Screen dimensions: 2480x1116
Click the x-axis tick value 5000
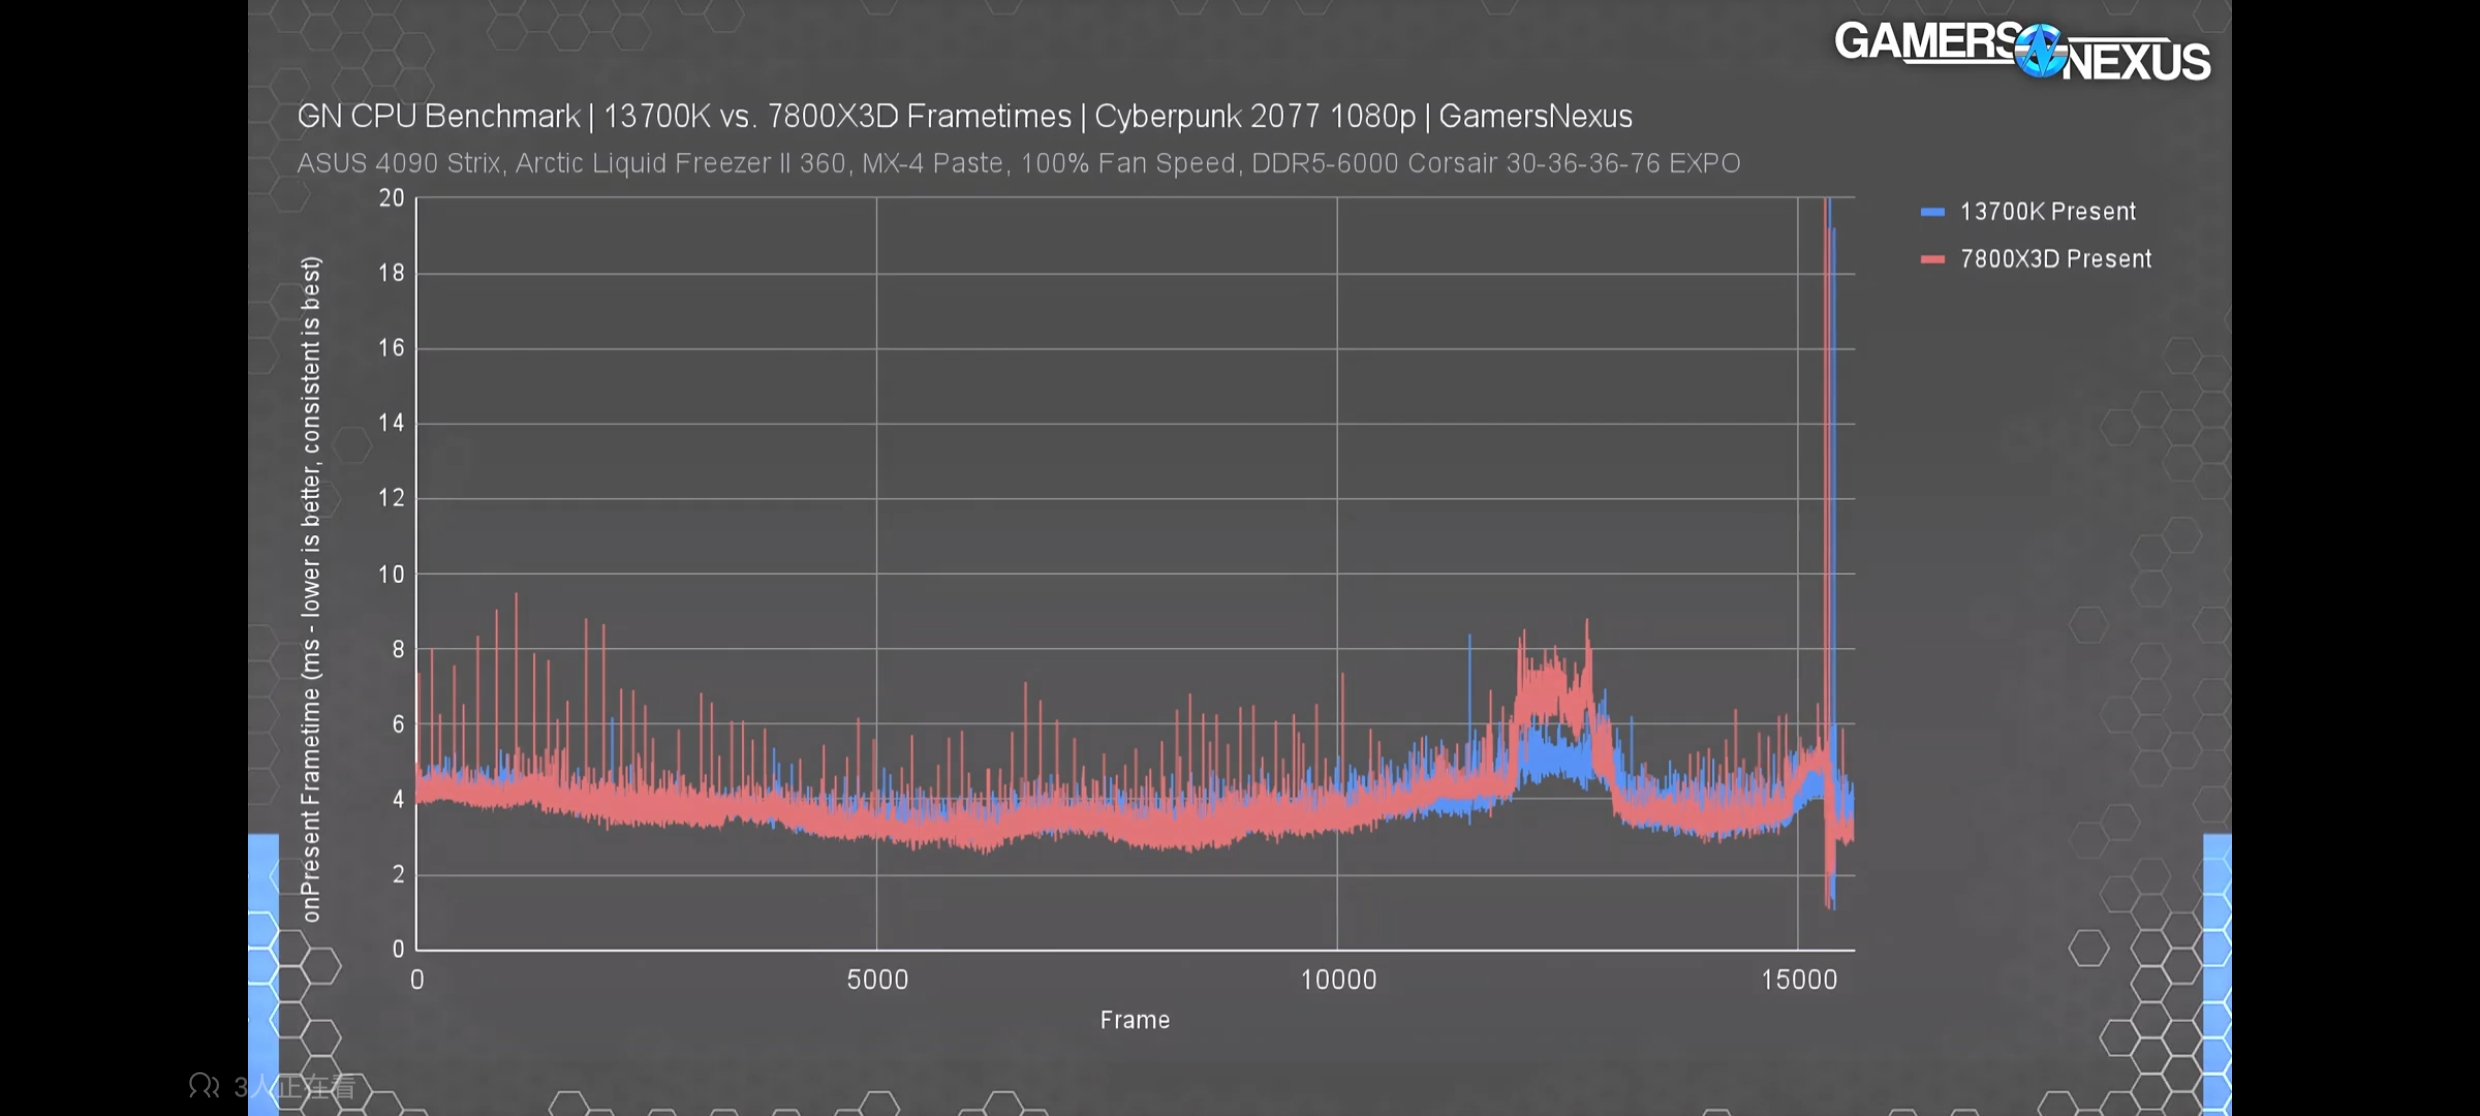pos(877,980)
